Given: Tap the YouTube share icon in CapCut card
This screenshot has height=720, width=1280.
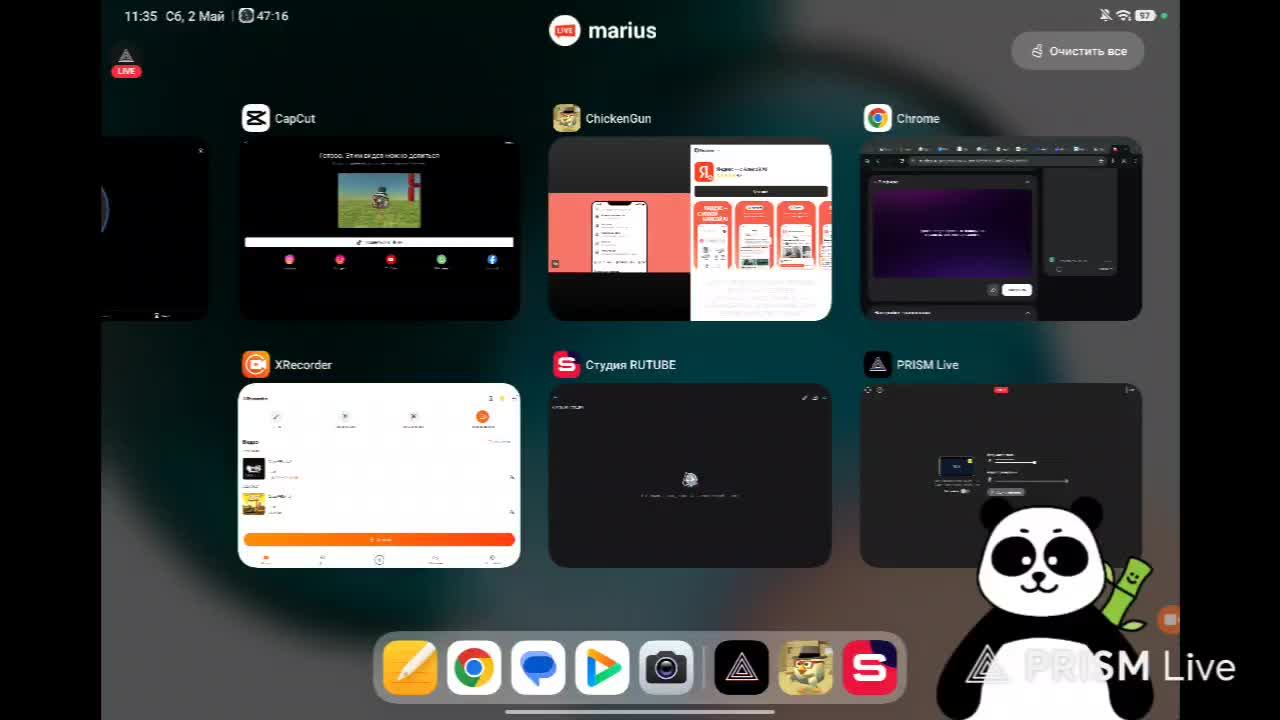Looking at the screenshot, I should point(391,260).
